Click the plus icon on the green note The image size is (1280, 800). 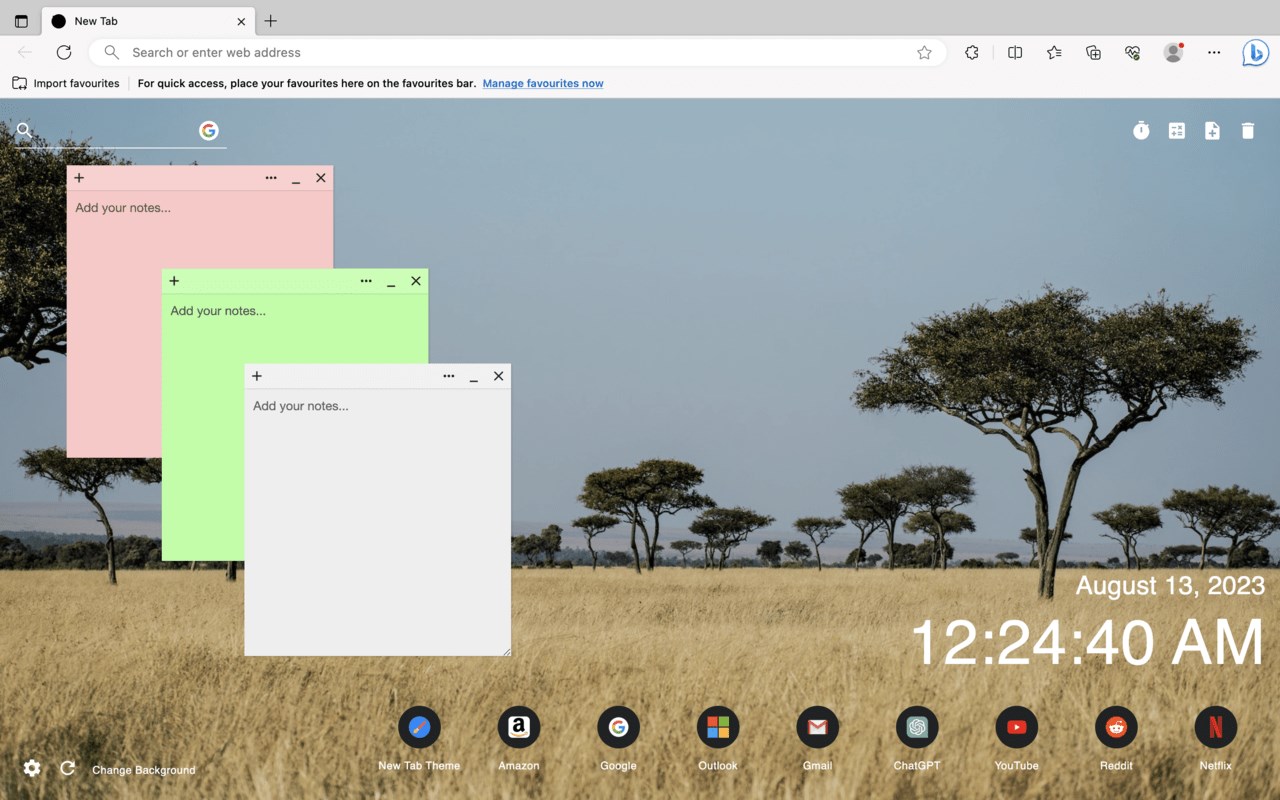pyautogui.click(x=174, y=281)
